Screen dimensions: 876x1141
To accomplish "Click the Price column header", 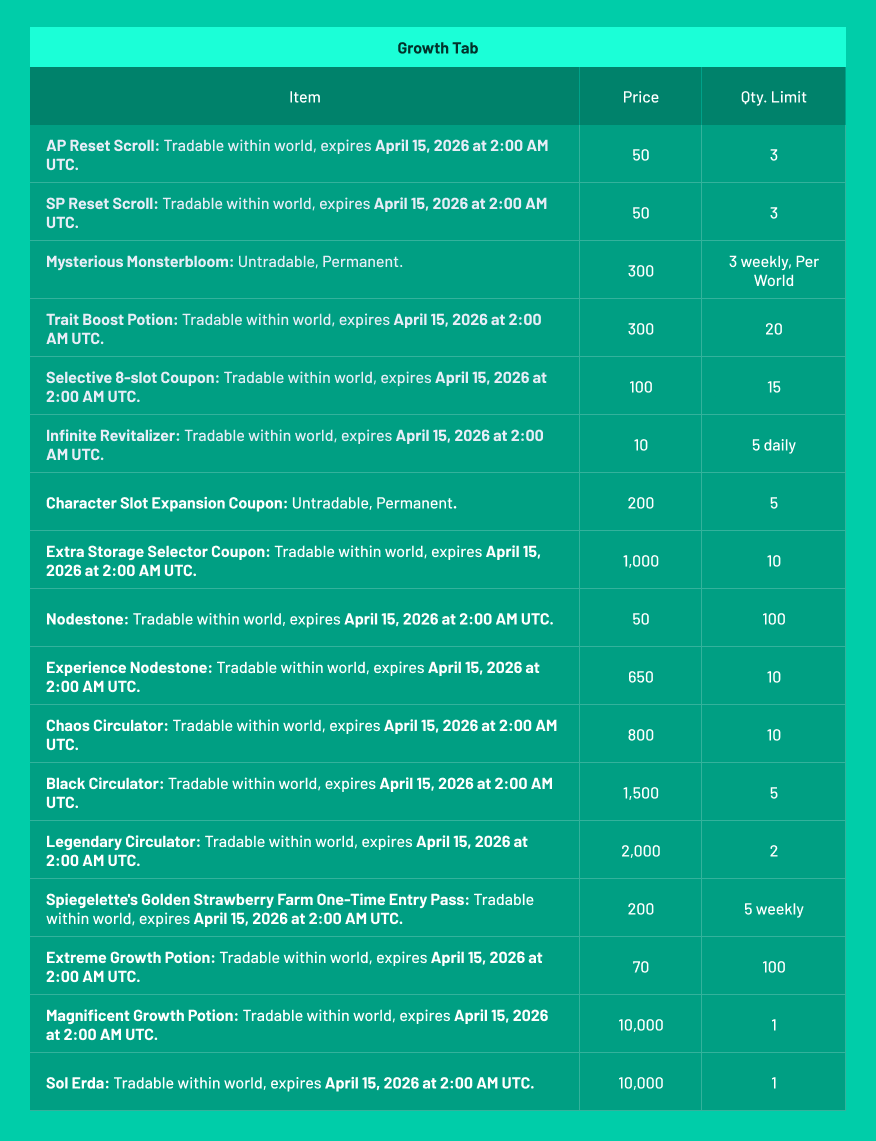I will (x=640, y=97).
